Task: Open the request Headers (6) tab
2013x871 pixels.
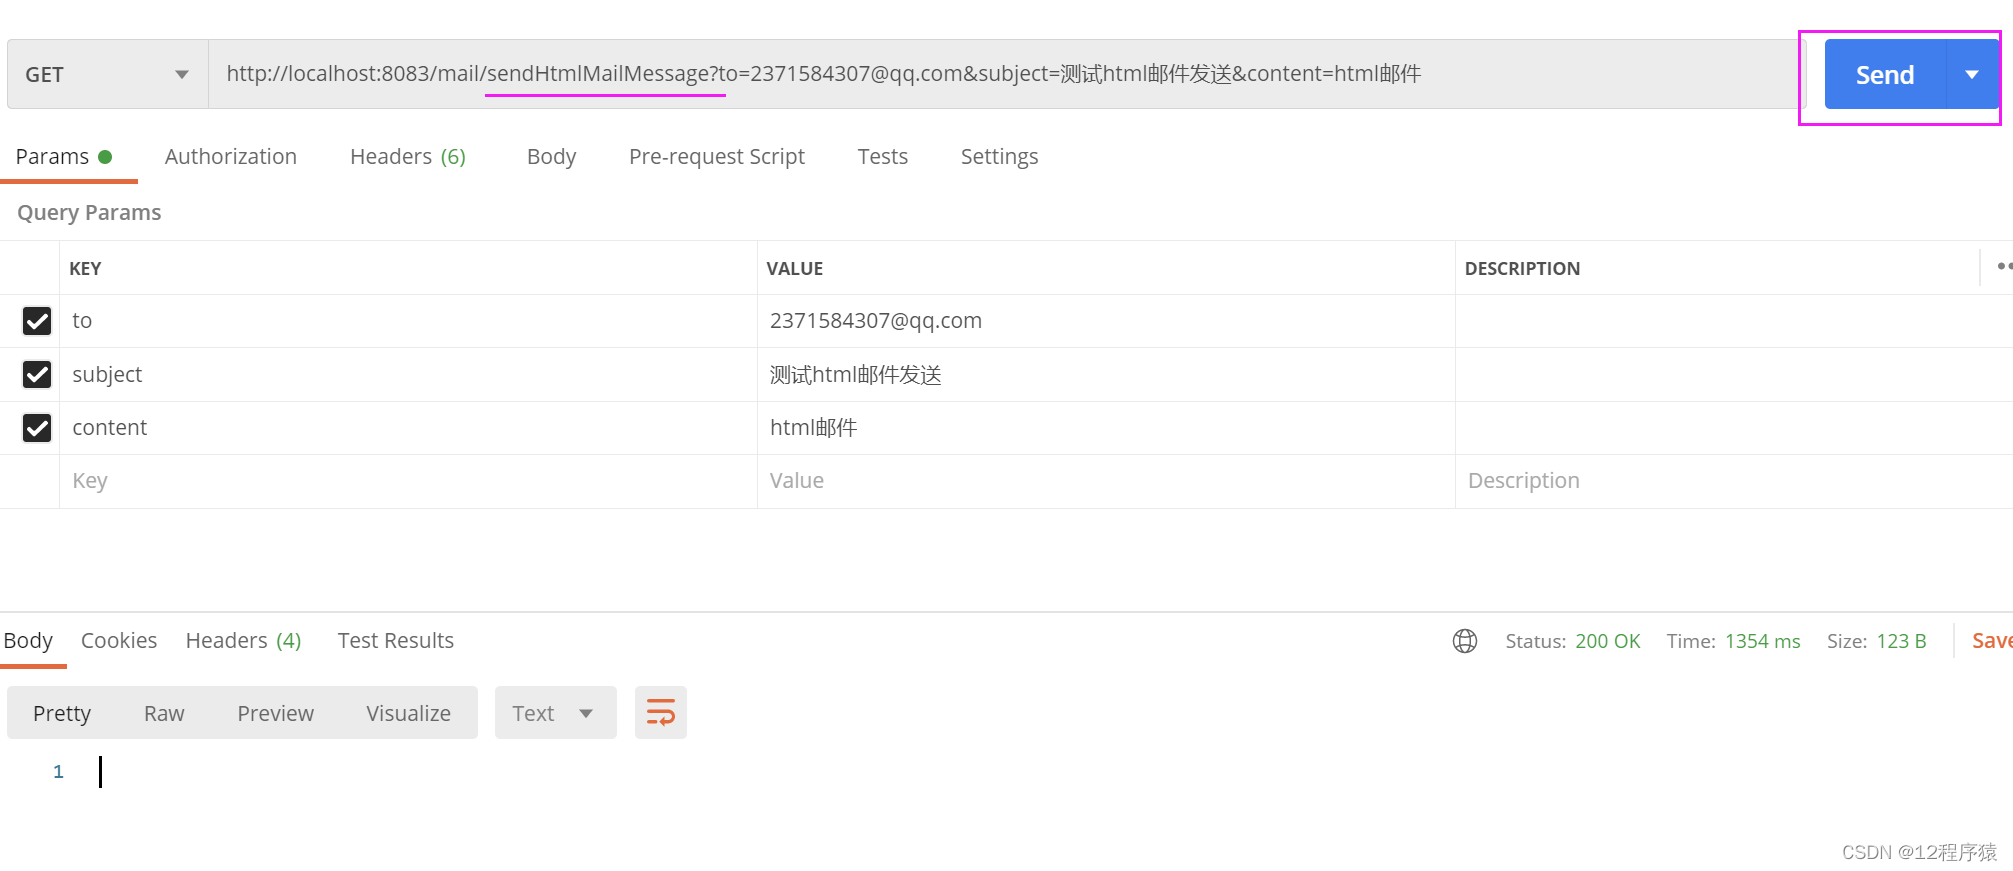Action: pos(408,157)
